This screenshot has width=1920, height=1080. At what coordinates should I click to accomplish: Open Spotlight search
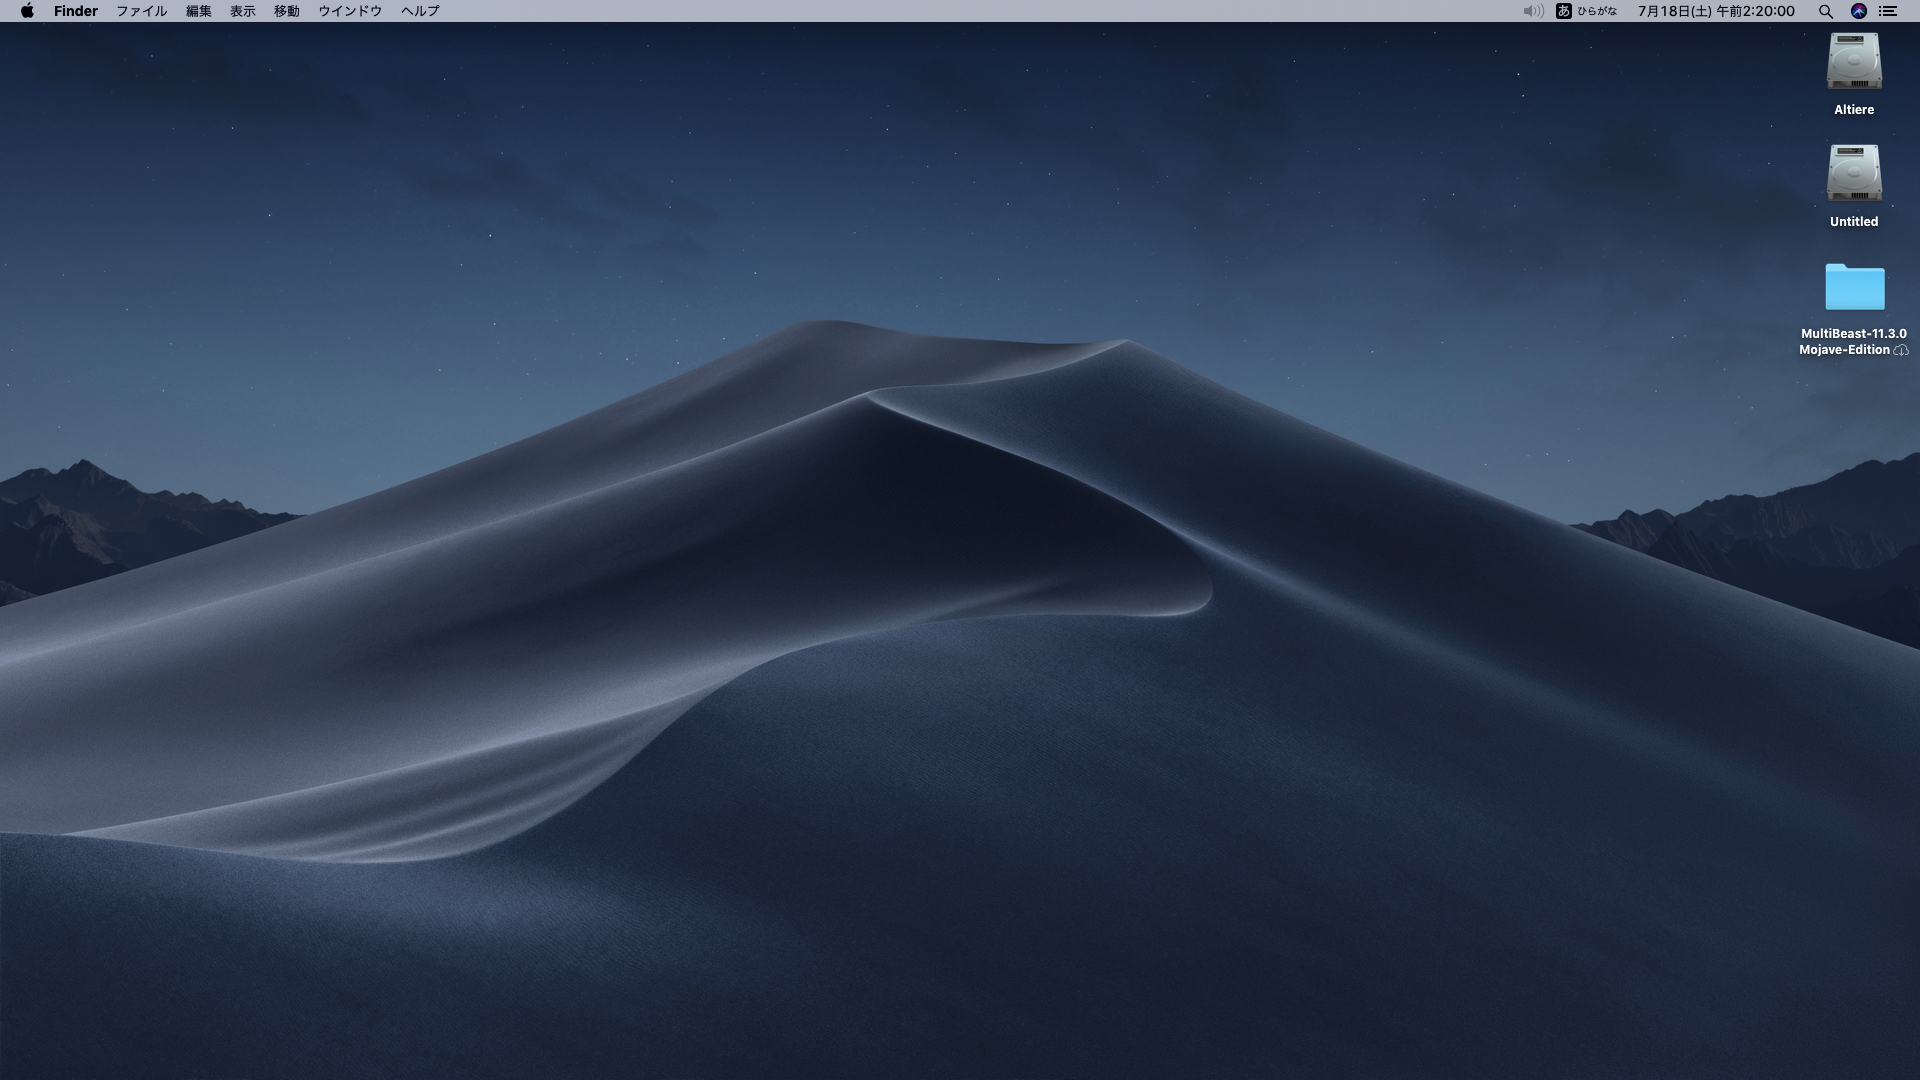(x=1825, y=11)
